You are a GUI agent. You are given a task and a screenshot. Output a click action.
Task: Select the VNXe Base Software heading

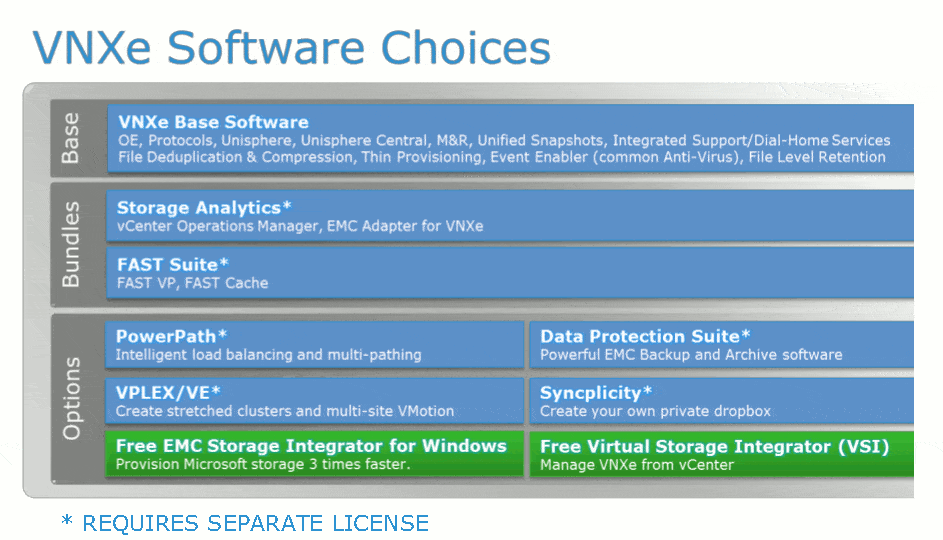click(213, 122)
